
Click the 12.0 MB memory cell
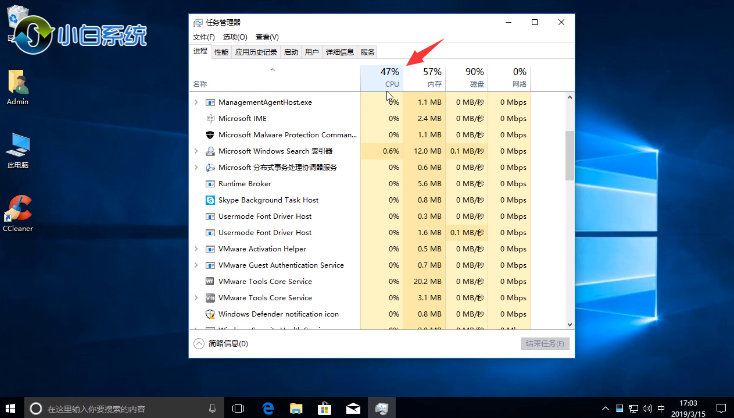[x=424, y=151]
